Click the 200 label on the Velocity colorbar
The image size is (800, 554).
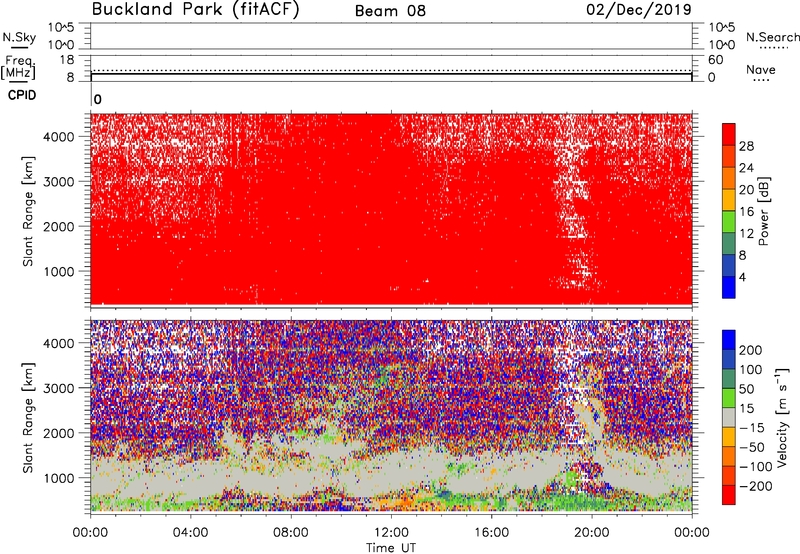[x=751, y=350]
